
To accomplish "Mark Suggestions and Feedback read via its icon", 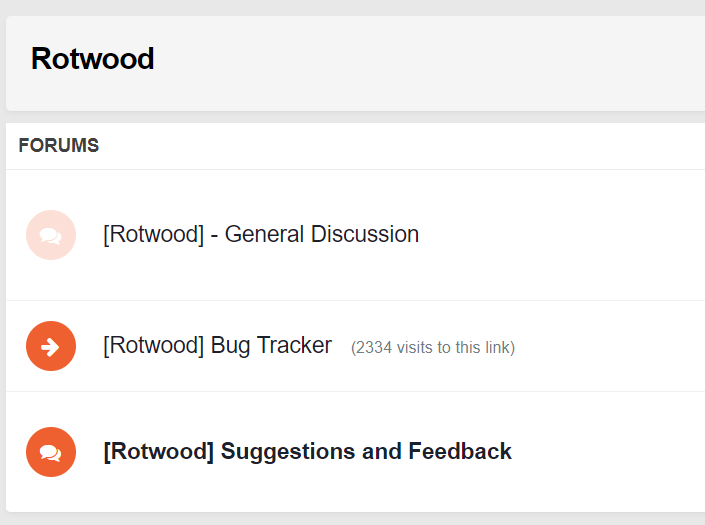I will (51, 452).
